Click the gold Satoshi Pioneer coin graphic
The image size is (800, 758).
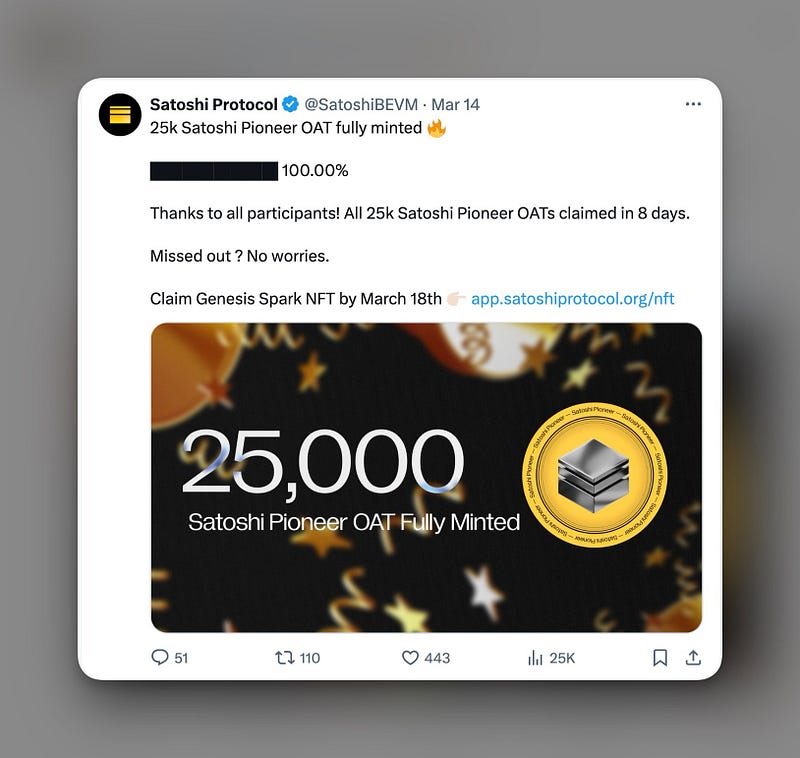coord(595,475)
